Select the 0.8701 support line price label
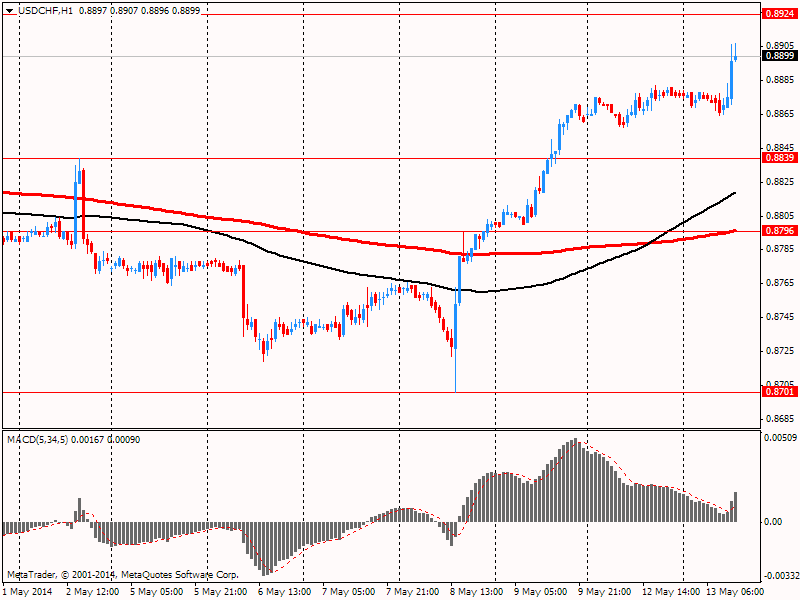The height and width of the screenshot is (600, 800). pyautogui.click(x=780, y=391)
